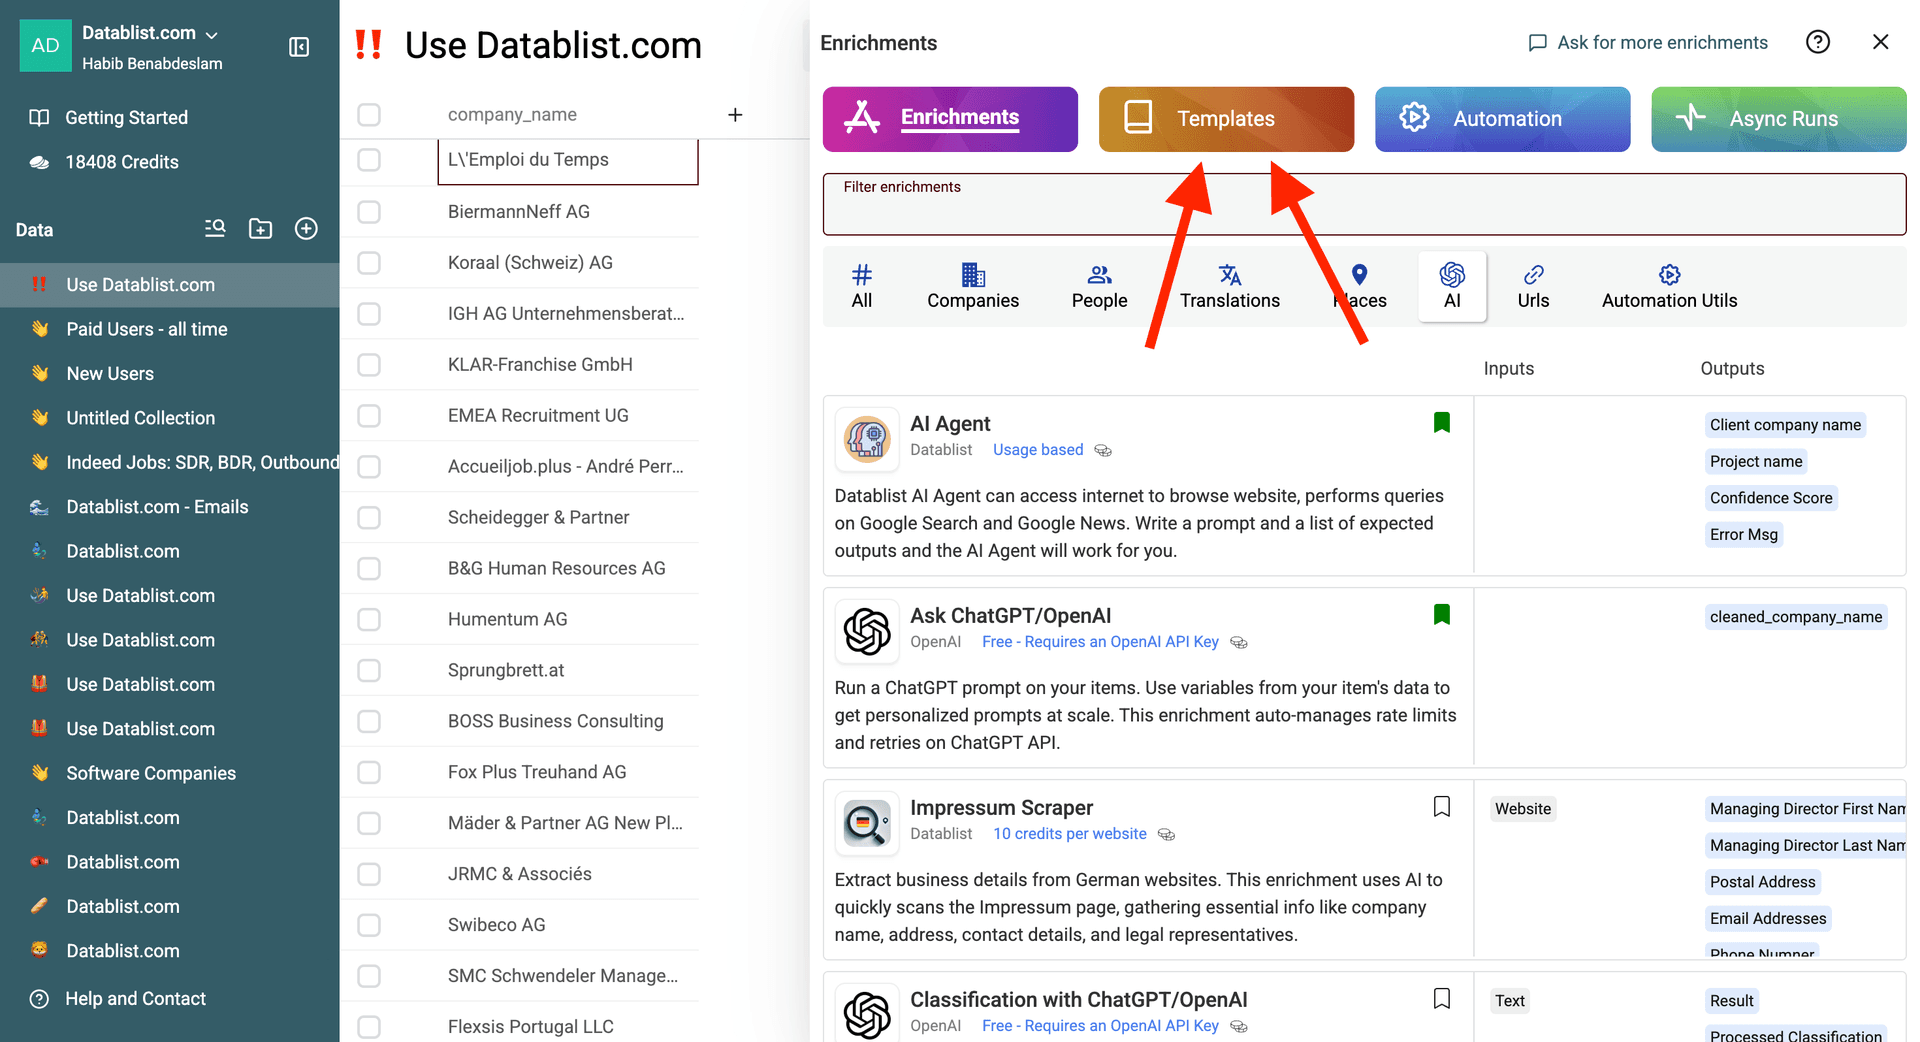This screenshot has width=1920, height=1042.
Task: Click the Filter enrichments input field
Action: 1363,210
